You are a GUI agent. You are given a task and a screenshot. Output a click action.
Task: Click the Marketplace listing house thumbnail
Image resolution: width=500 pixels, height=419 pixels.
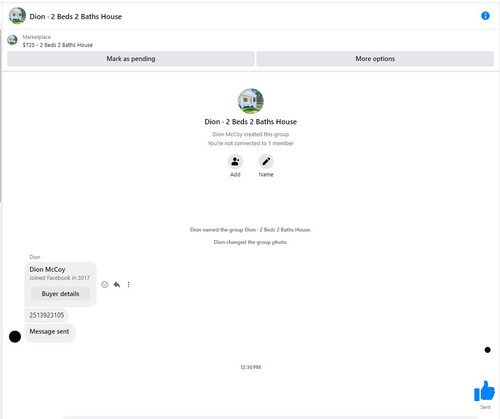13,40
